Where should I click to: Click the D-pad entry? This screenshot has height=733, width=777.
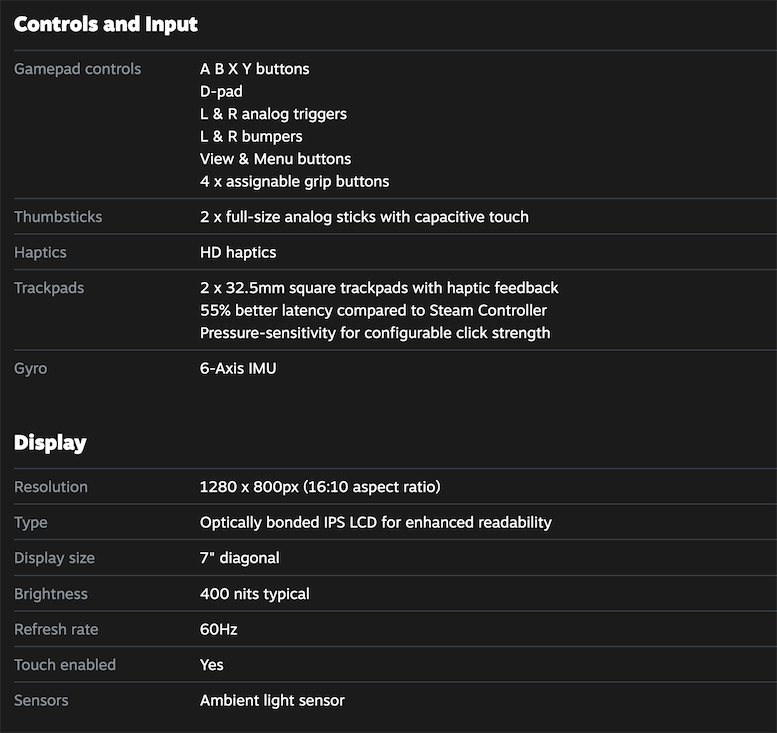221,92
